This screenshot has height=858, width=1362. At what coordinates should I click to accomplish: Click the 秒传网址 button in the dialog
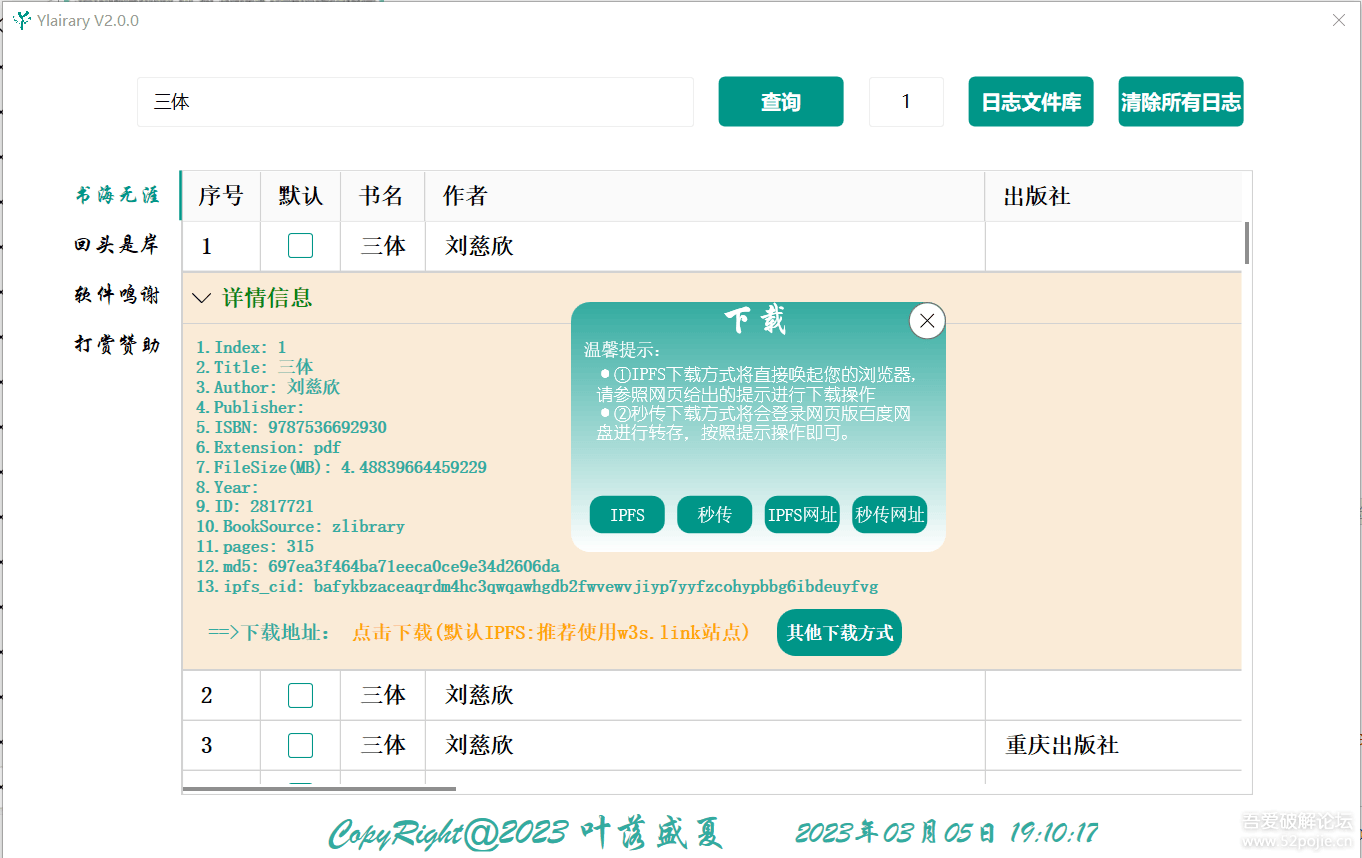[889, 514]
